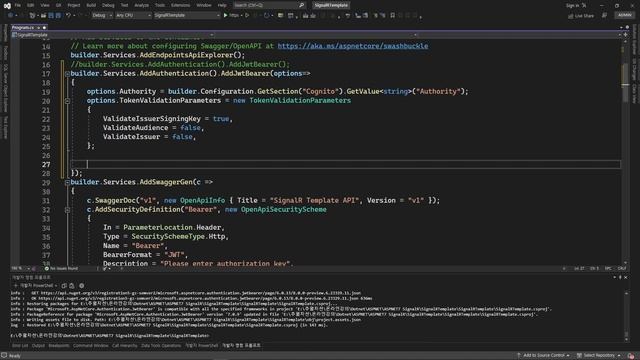Open the File menu

[x=18, y=5]
